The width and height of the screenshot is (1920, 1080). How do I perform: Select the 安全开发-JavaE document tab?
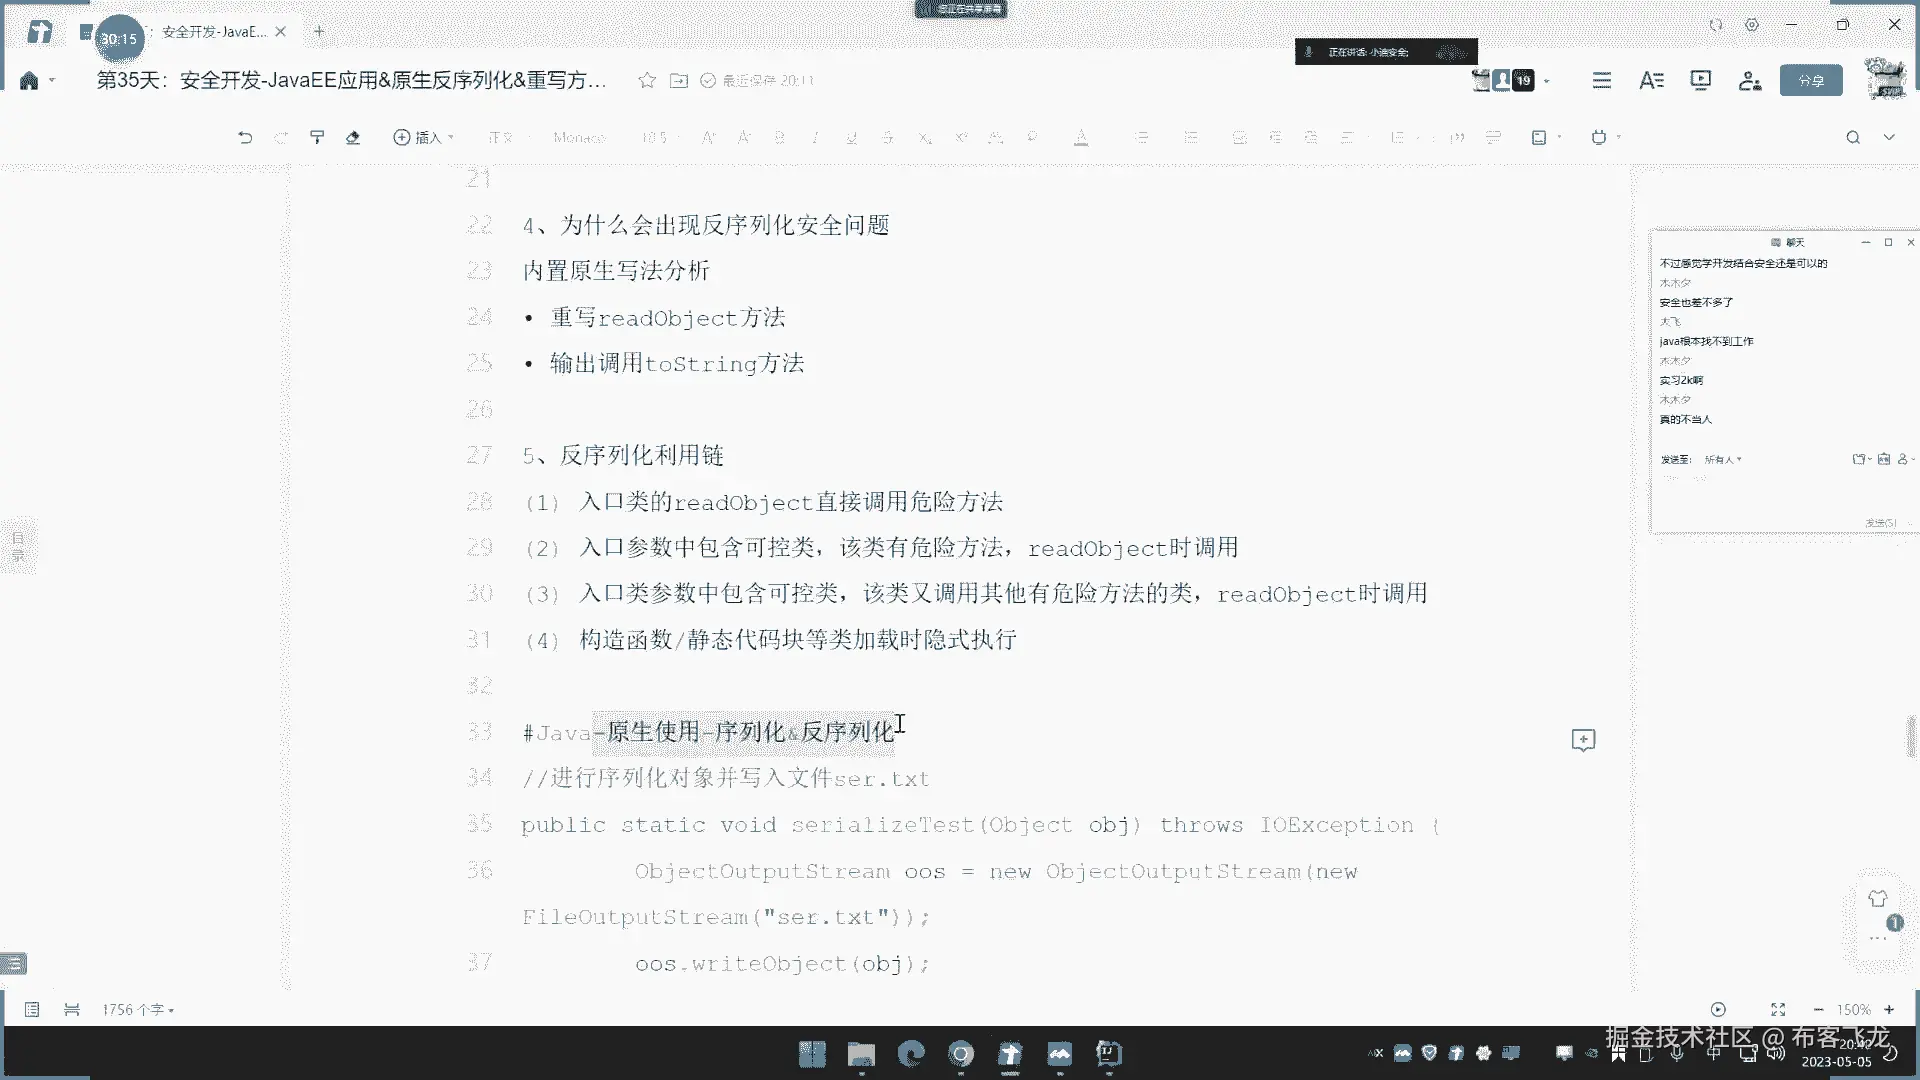tap(214, 32)
